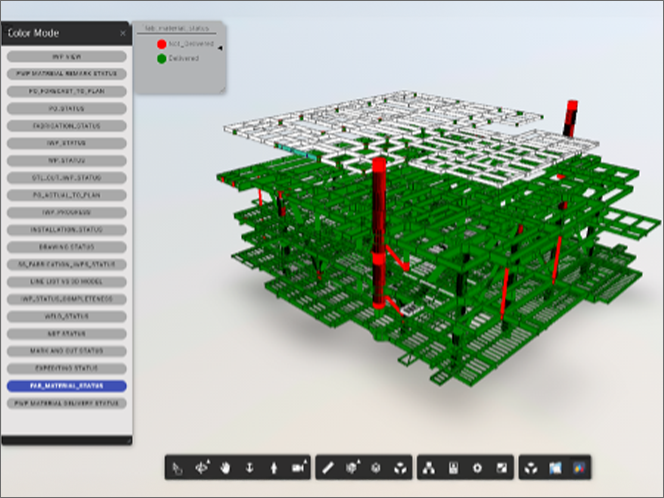Image resolution: width=664 pixels, height=498 pixels.
Task: Enable the DRAWING STATUS color mode
Action: pyautogui.click(x=66, y=247)
